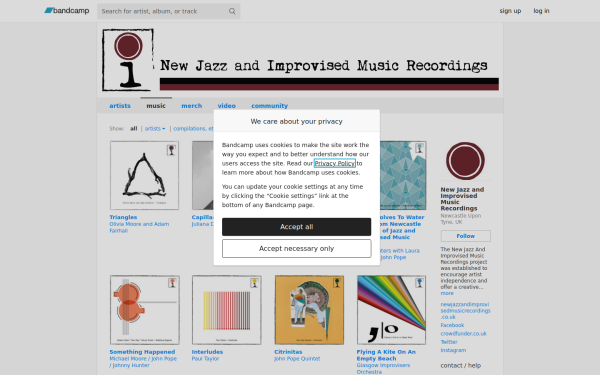Viewport: 600px width, 375px height.
Task: Open the Triangles album title link
Action: click(x=123, y=217)
